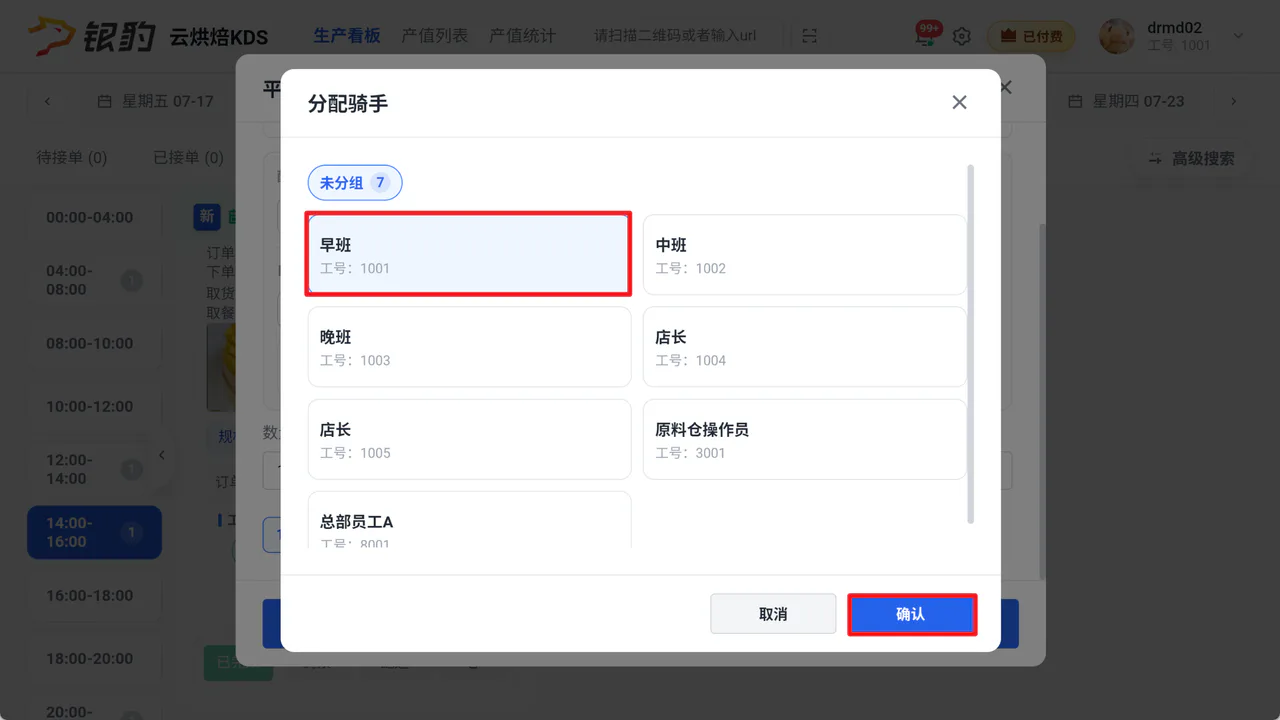
Task: Select rider 晚班 工号 1003
Action: click(x=470, y=347)
